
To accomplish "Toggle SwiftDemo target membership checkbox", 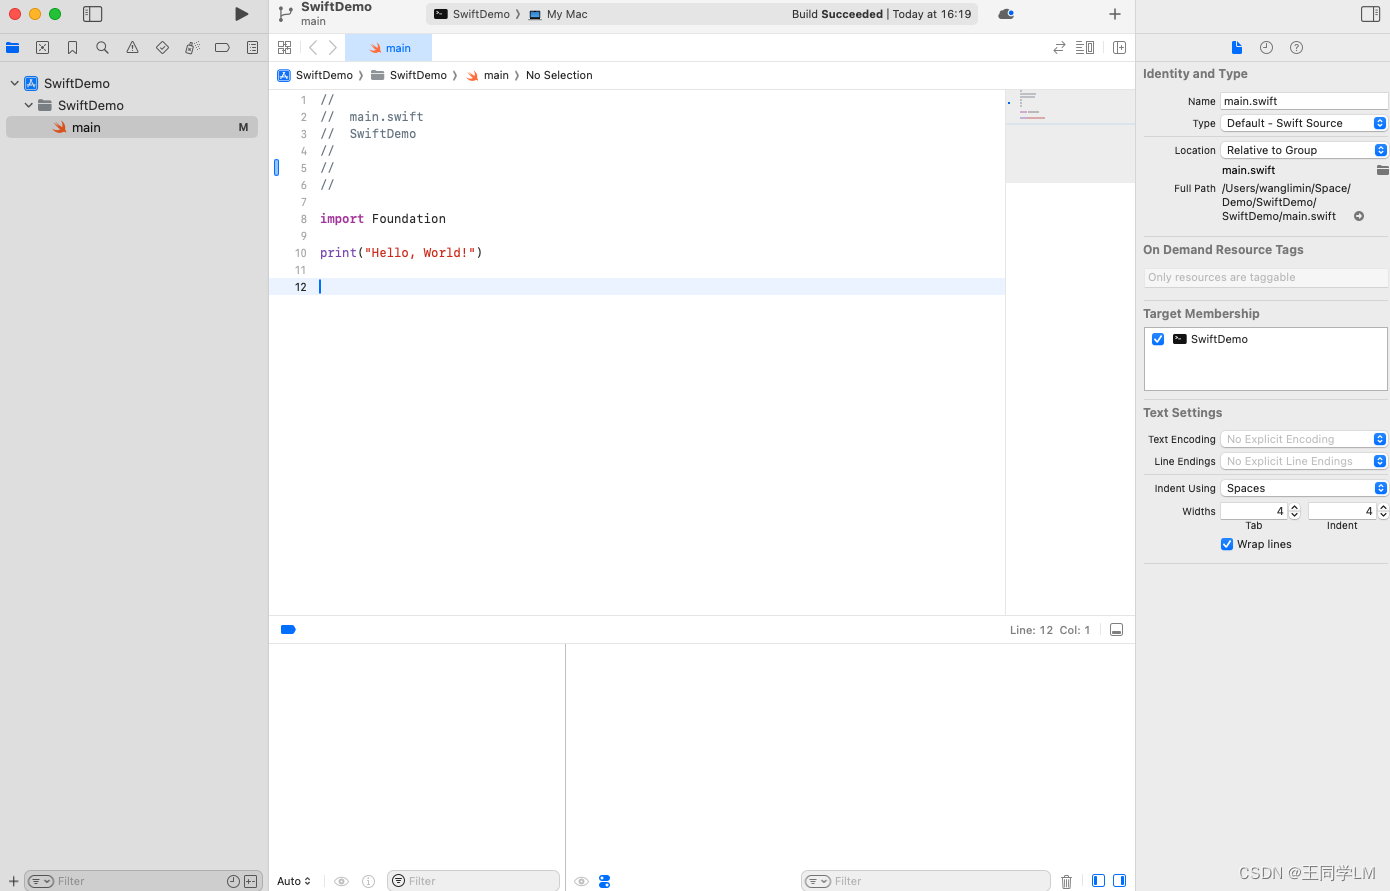I will tap(1158, 339).
